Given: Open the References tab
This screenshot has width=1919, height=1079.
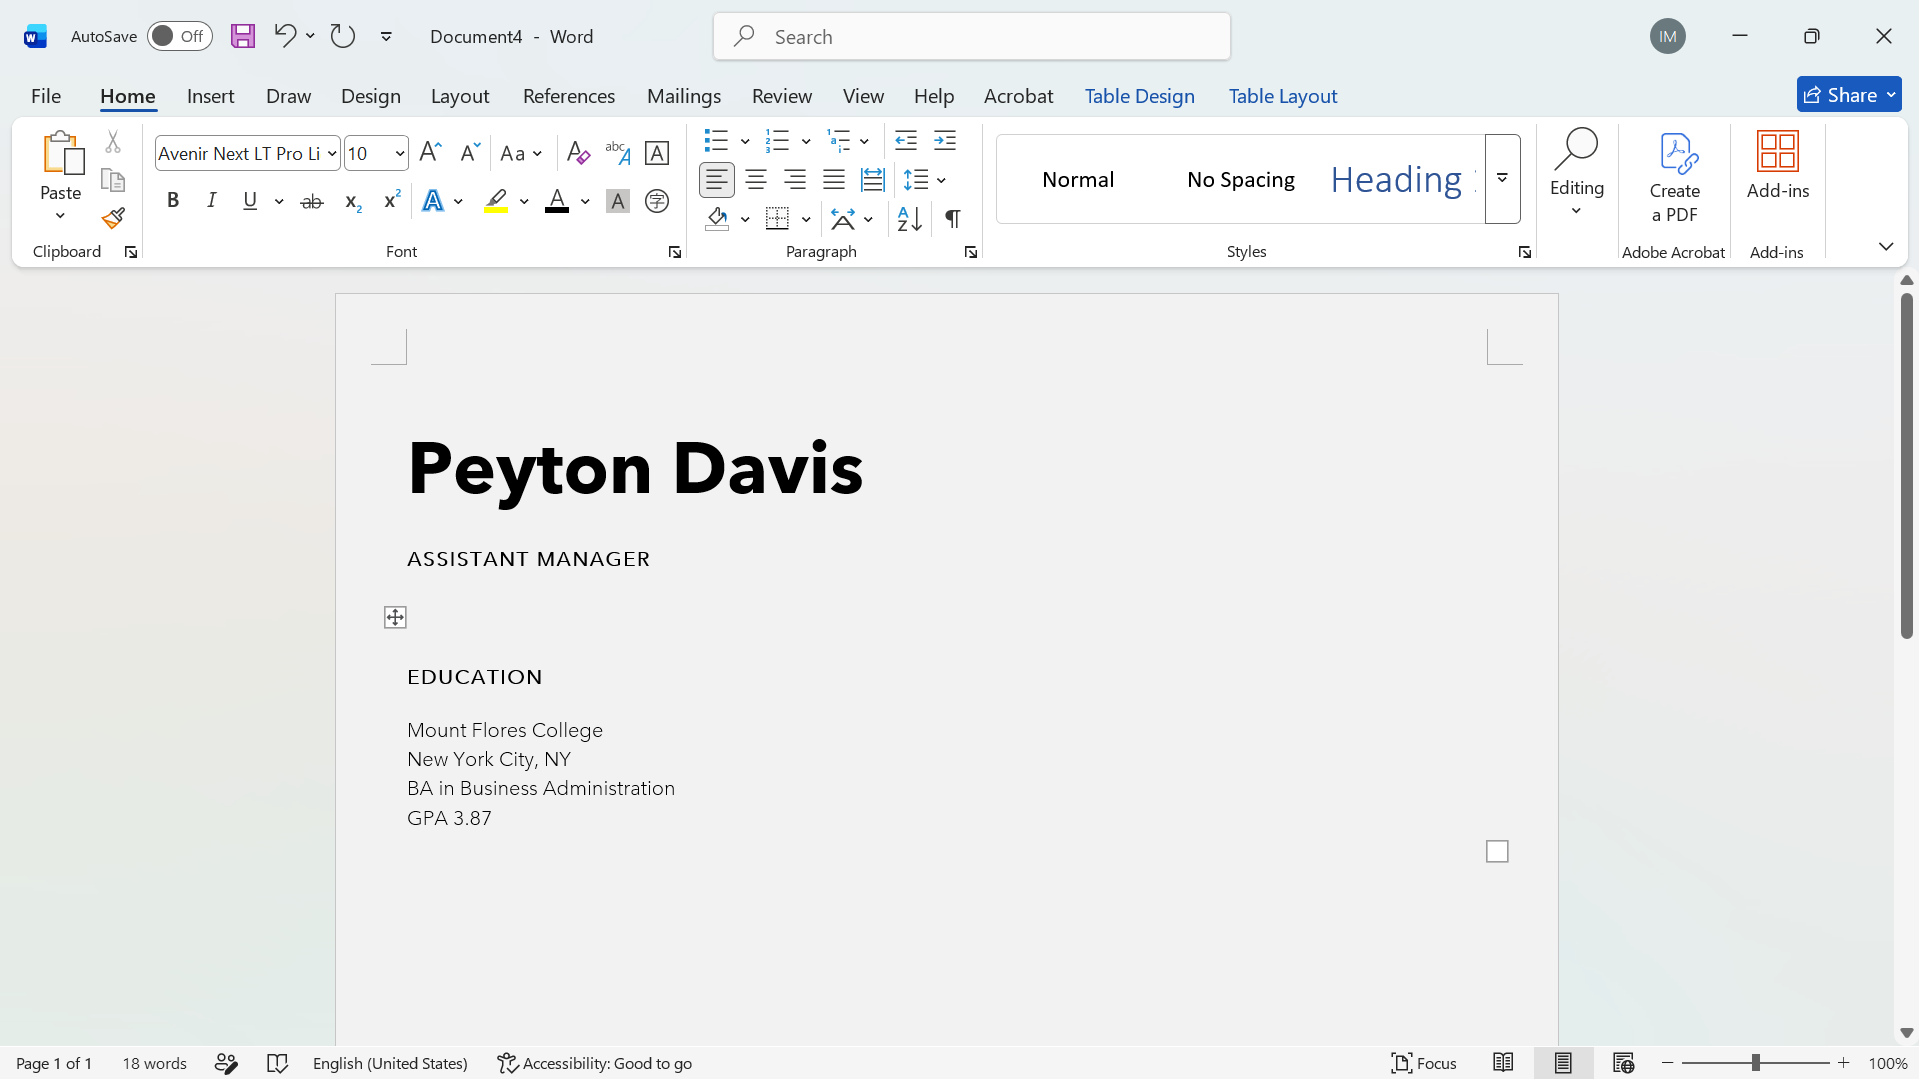Looking at the screenshot, I should coord(569,96).
